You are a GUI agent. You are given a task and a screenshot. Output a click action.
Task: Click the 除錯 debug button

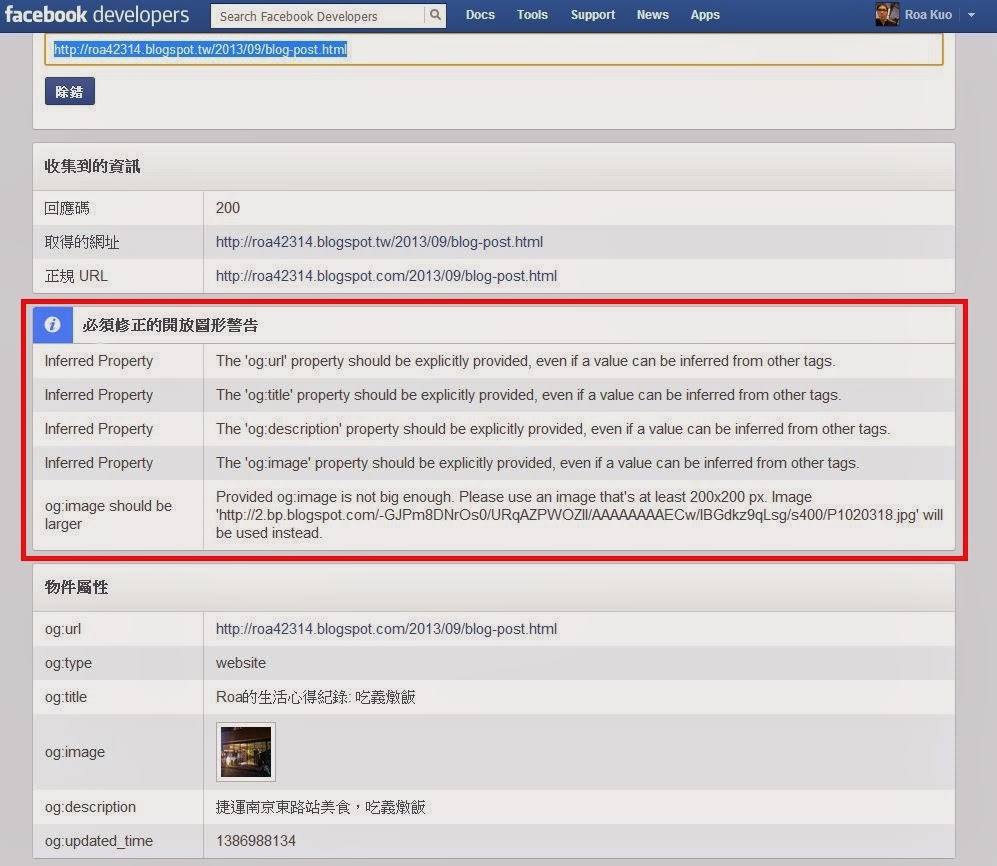[x=70, y=92]
